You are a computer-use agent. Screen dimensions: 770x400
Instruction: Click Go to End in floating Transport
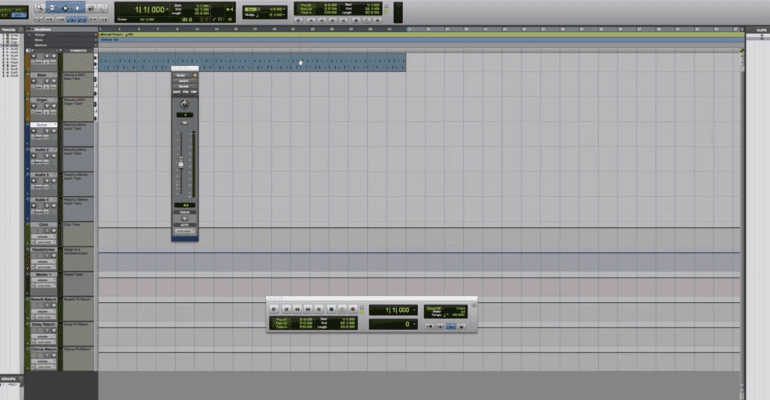319,309
